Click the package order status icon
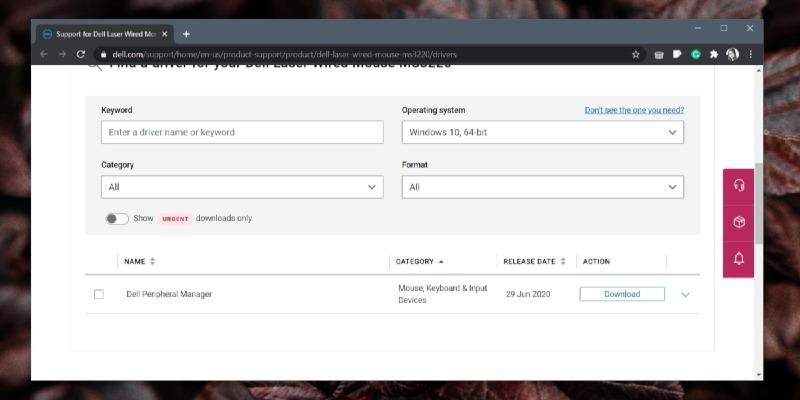Image resolution: width=800 pixels, height=400 pixels. (x=739, y=222)
